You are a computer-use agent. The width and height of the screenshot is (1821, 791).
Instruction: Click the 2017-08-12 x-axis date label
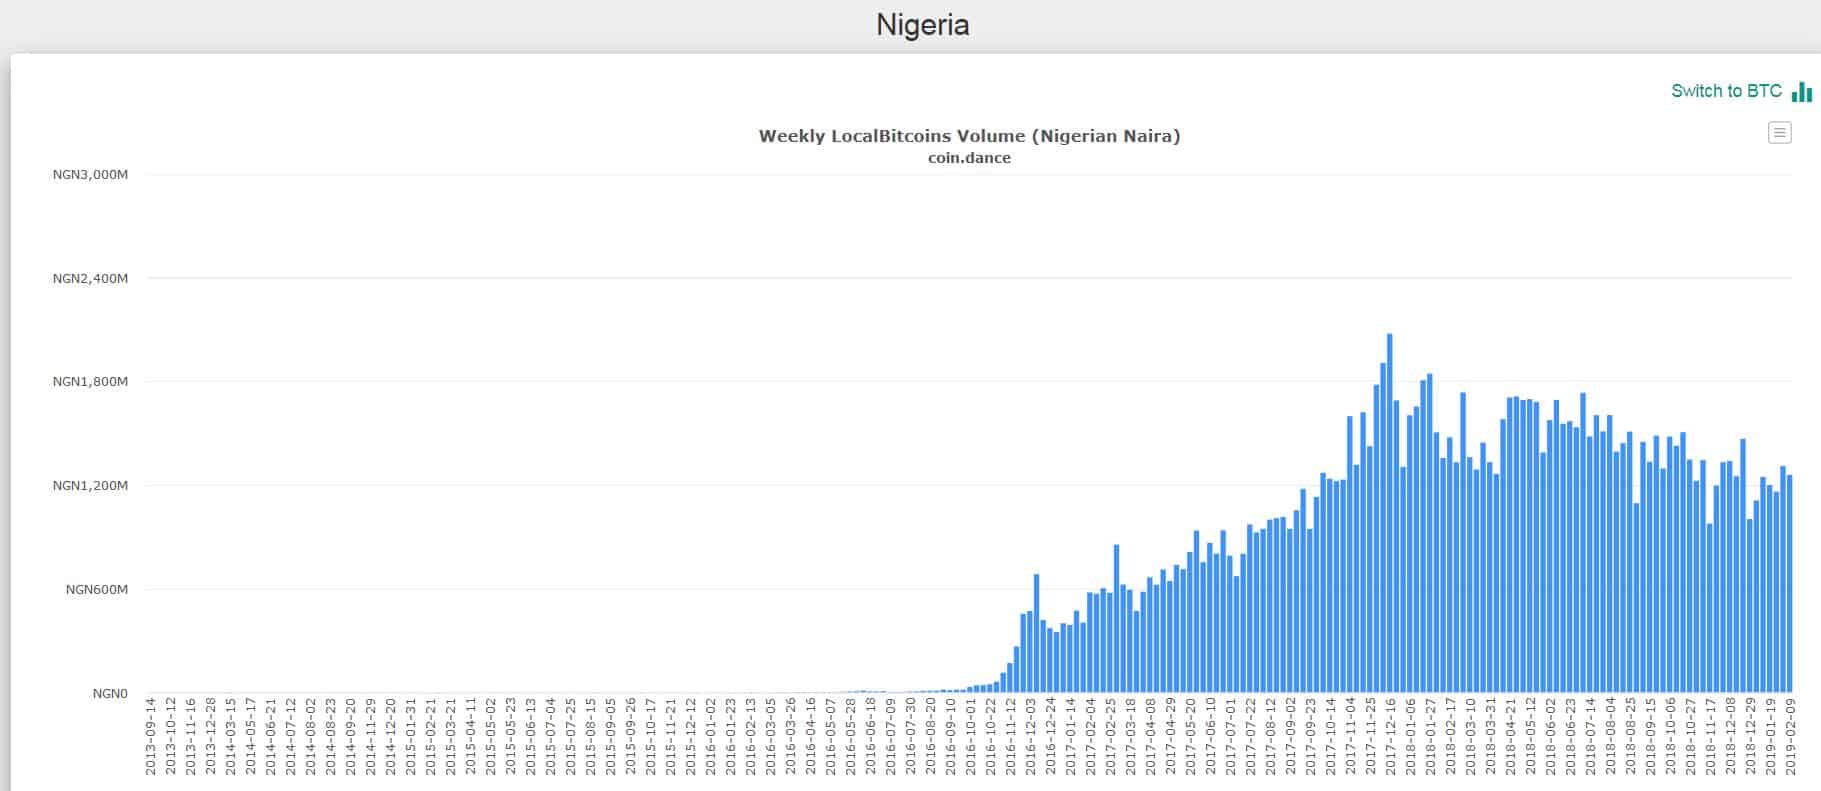pyautogui.click(x=1270, y=736)
